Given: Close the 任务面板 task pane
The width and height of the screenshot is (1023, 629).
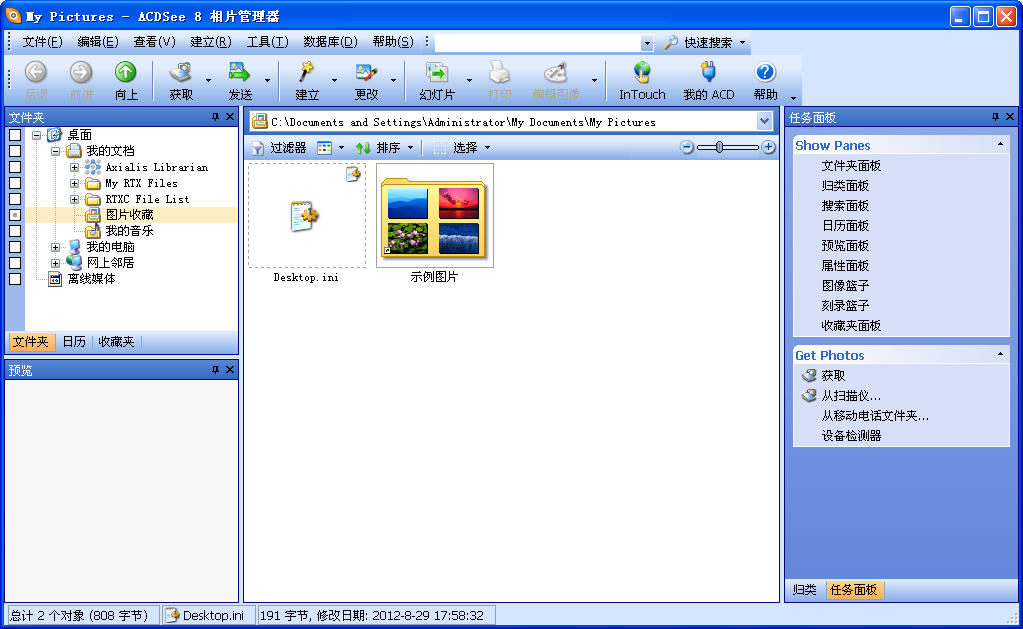Looking at the screenshot, I should click(1010, 117).
